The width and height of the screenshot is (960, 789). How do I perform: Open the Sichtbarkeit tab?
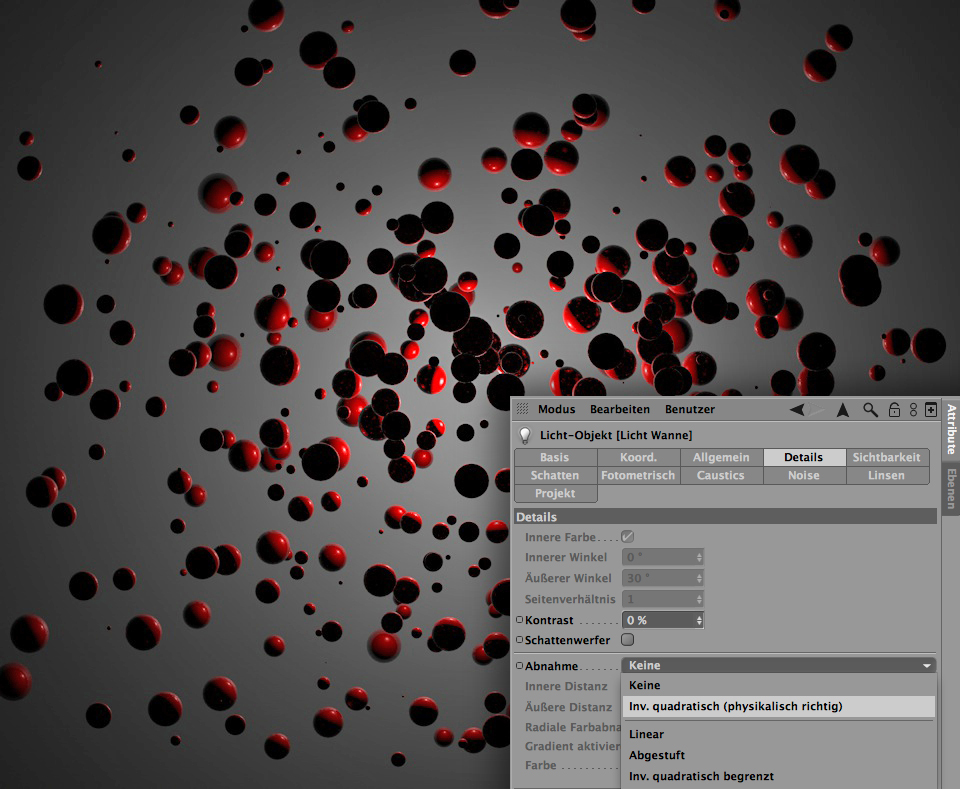[x=886, y=457]
